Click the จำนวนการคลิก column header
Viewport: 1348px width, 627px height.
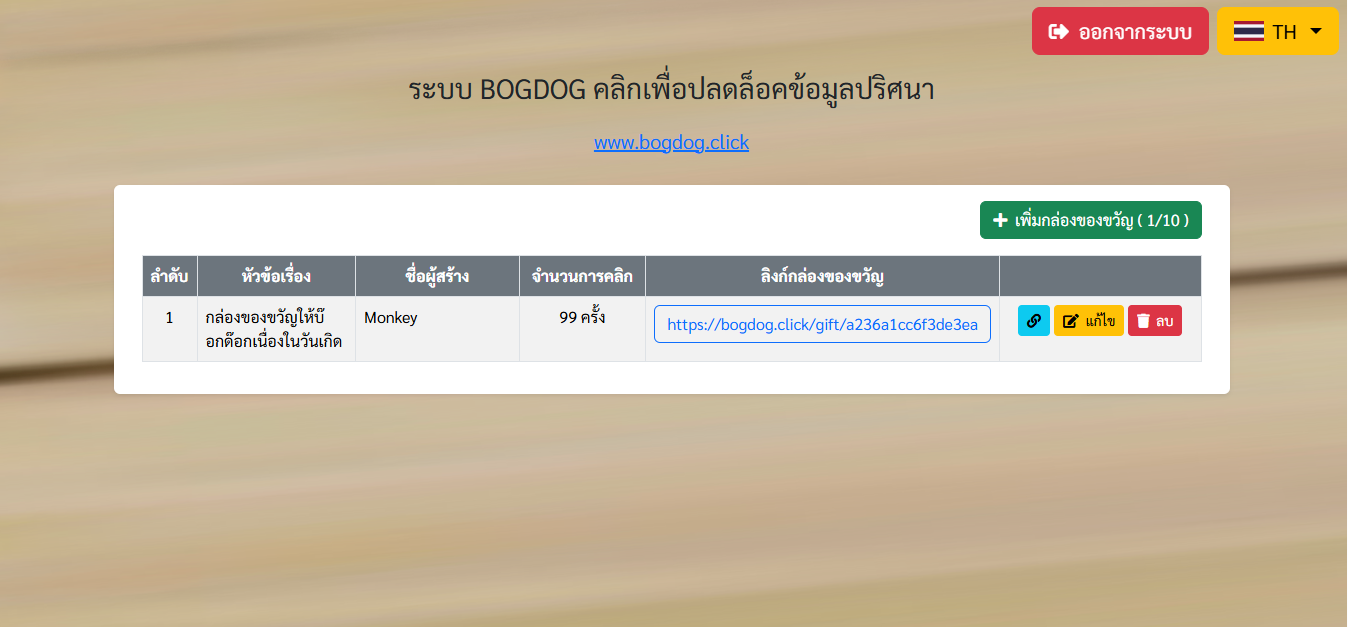click(582, 276)
